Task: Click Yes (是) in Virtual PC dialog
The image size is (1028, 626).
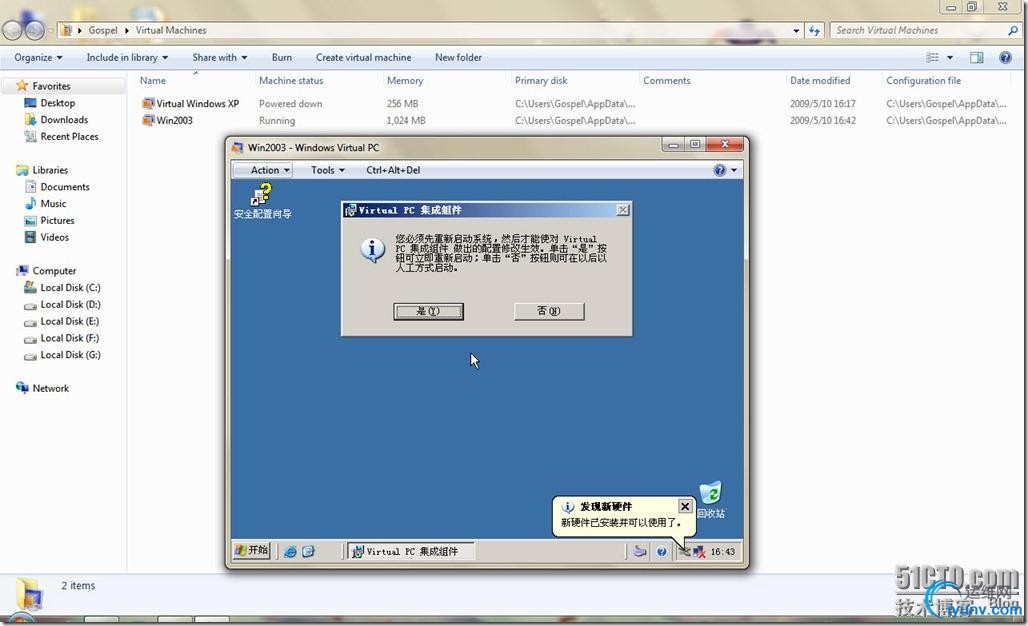Action: (428, 311)
